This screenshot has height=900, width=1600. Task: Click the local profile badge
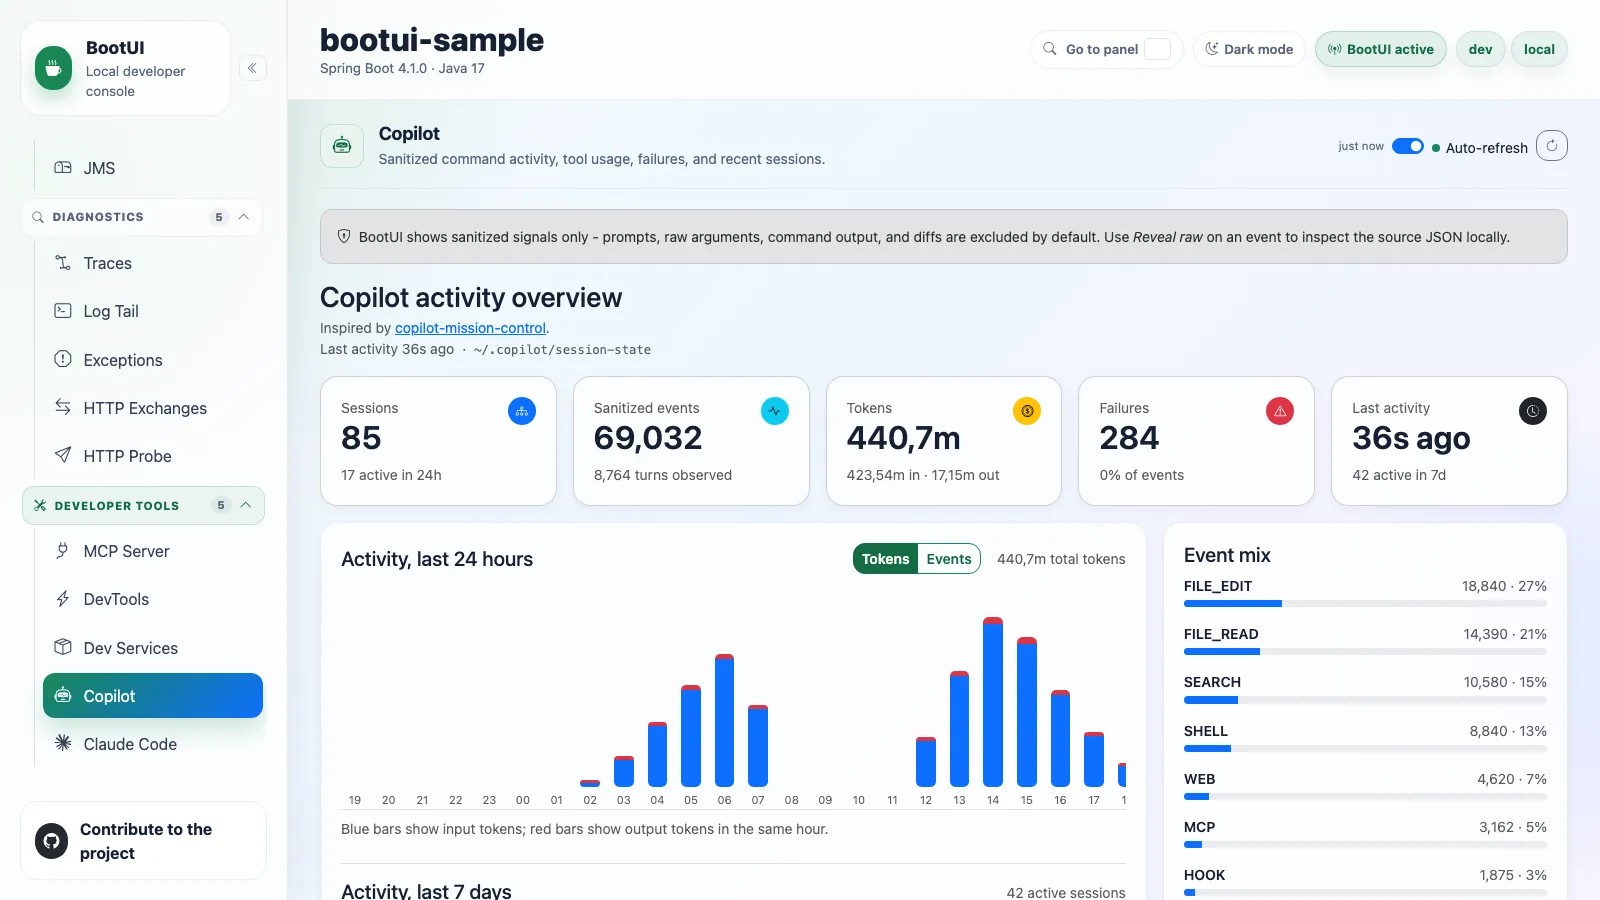(x=1539, y=49)
